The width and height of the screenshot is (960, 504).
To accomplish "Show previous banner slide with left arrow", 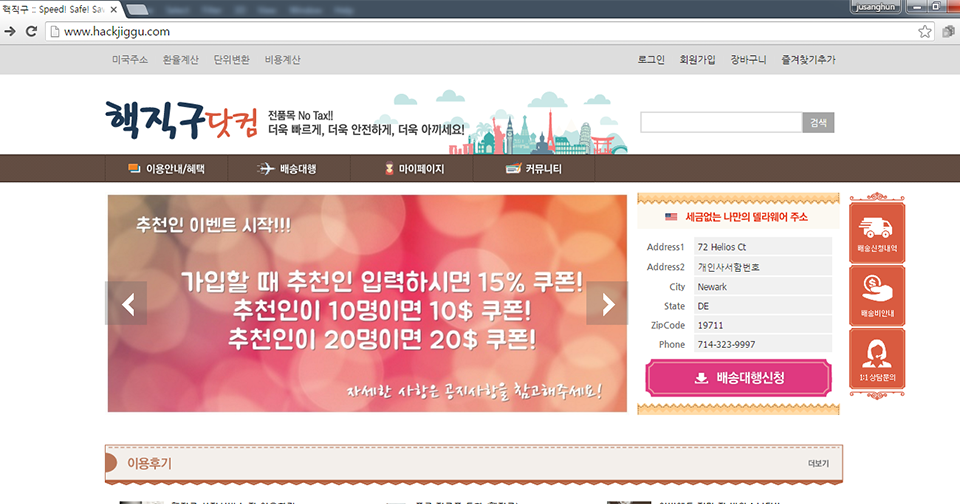I will click(x=127, y=304).
